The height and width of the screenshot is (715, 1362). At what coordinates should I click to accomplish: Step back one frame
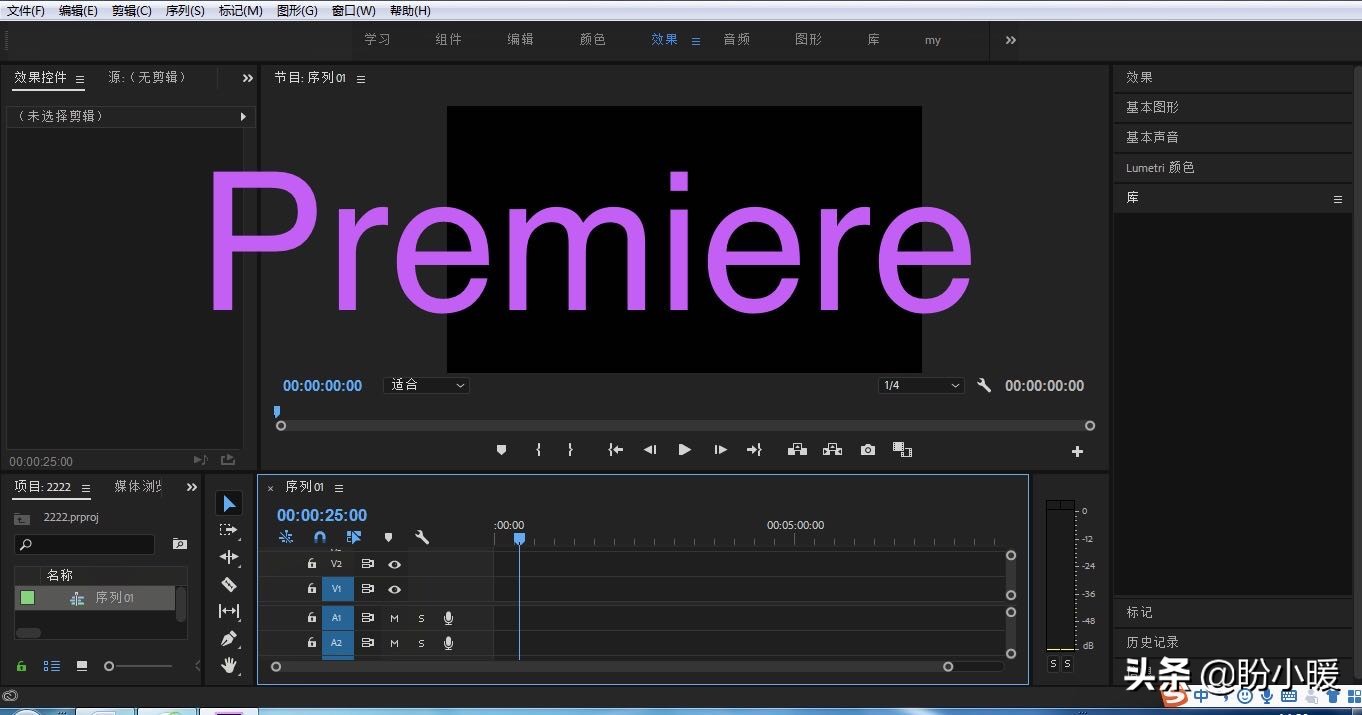650,450
